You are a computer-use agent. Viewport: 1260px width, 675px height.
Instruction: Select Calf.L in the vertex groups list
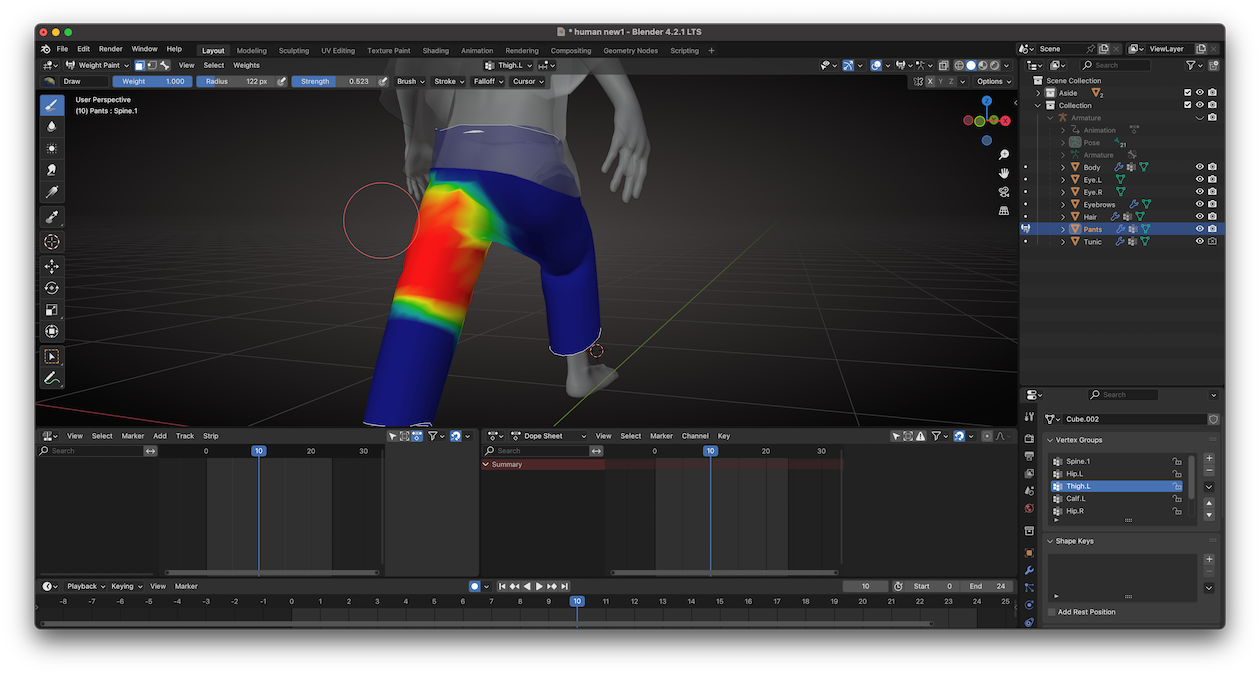pyautogui.click(x=1076, y=498)
